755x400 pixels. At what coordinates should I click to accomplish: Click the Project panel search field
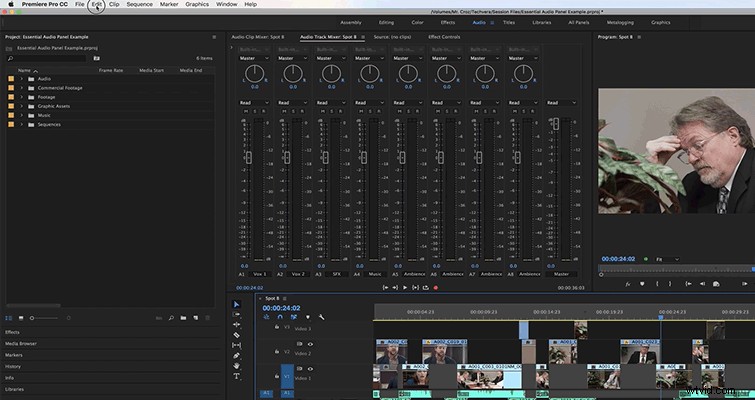[x=46, y=58]
